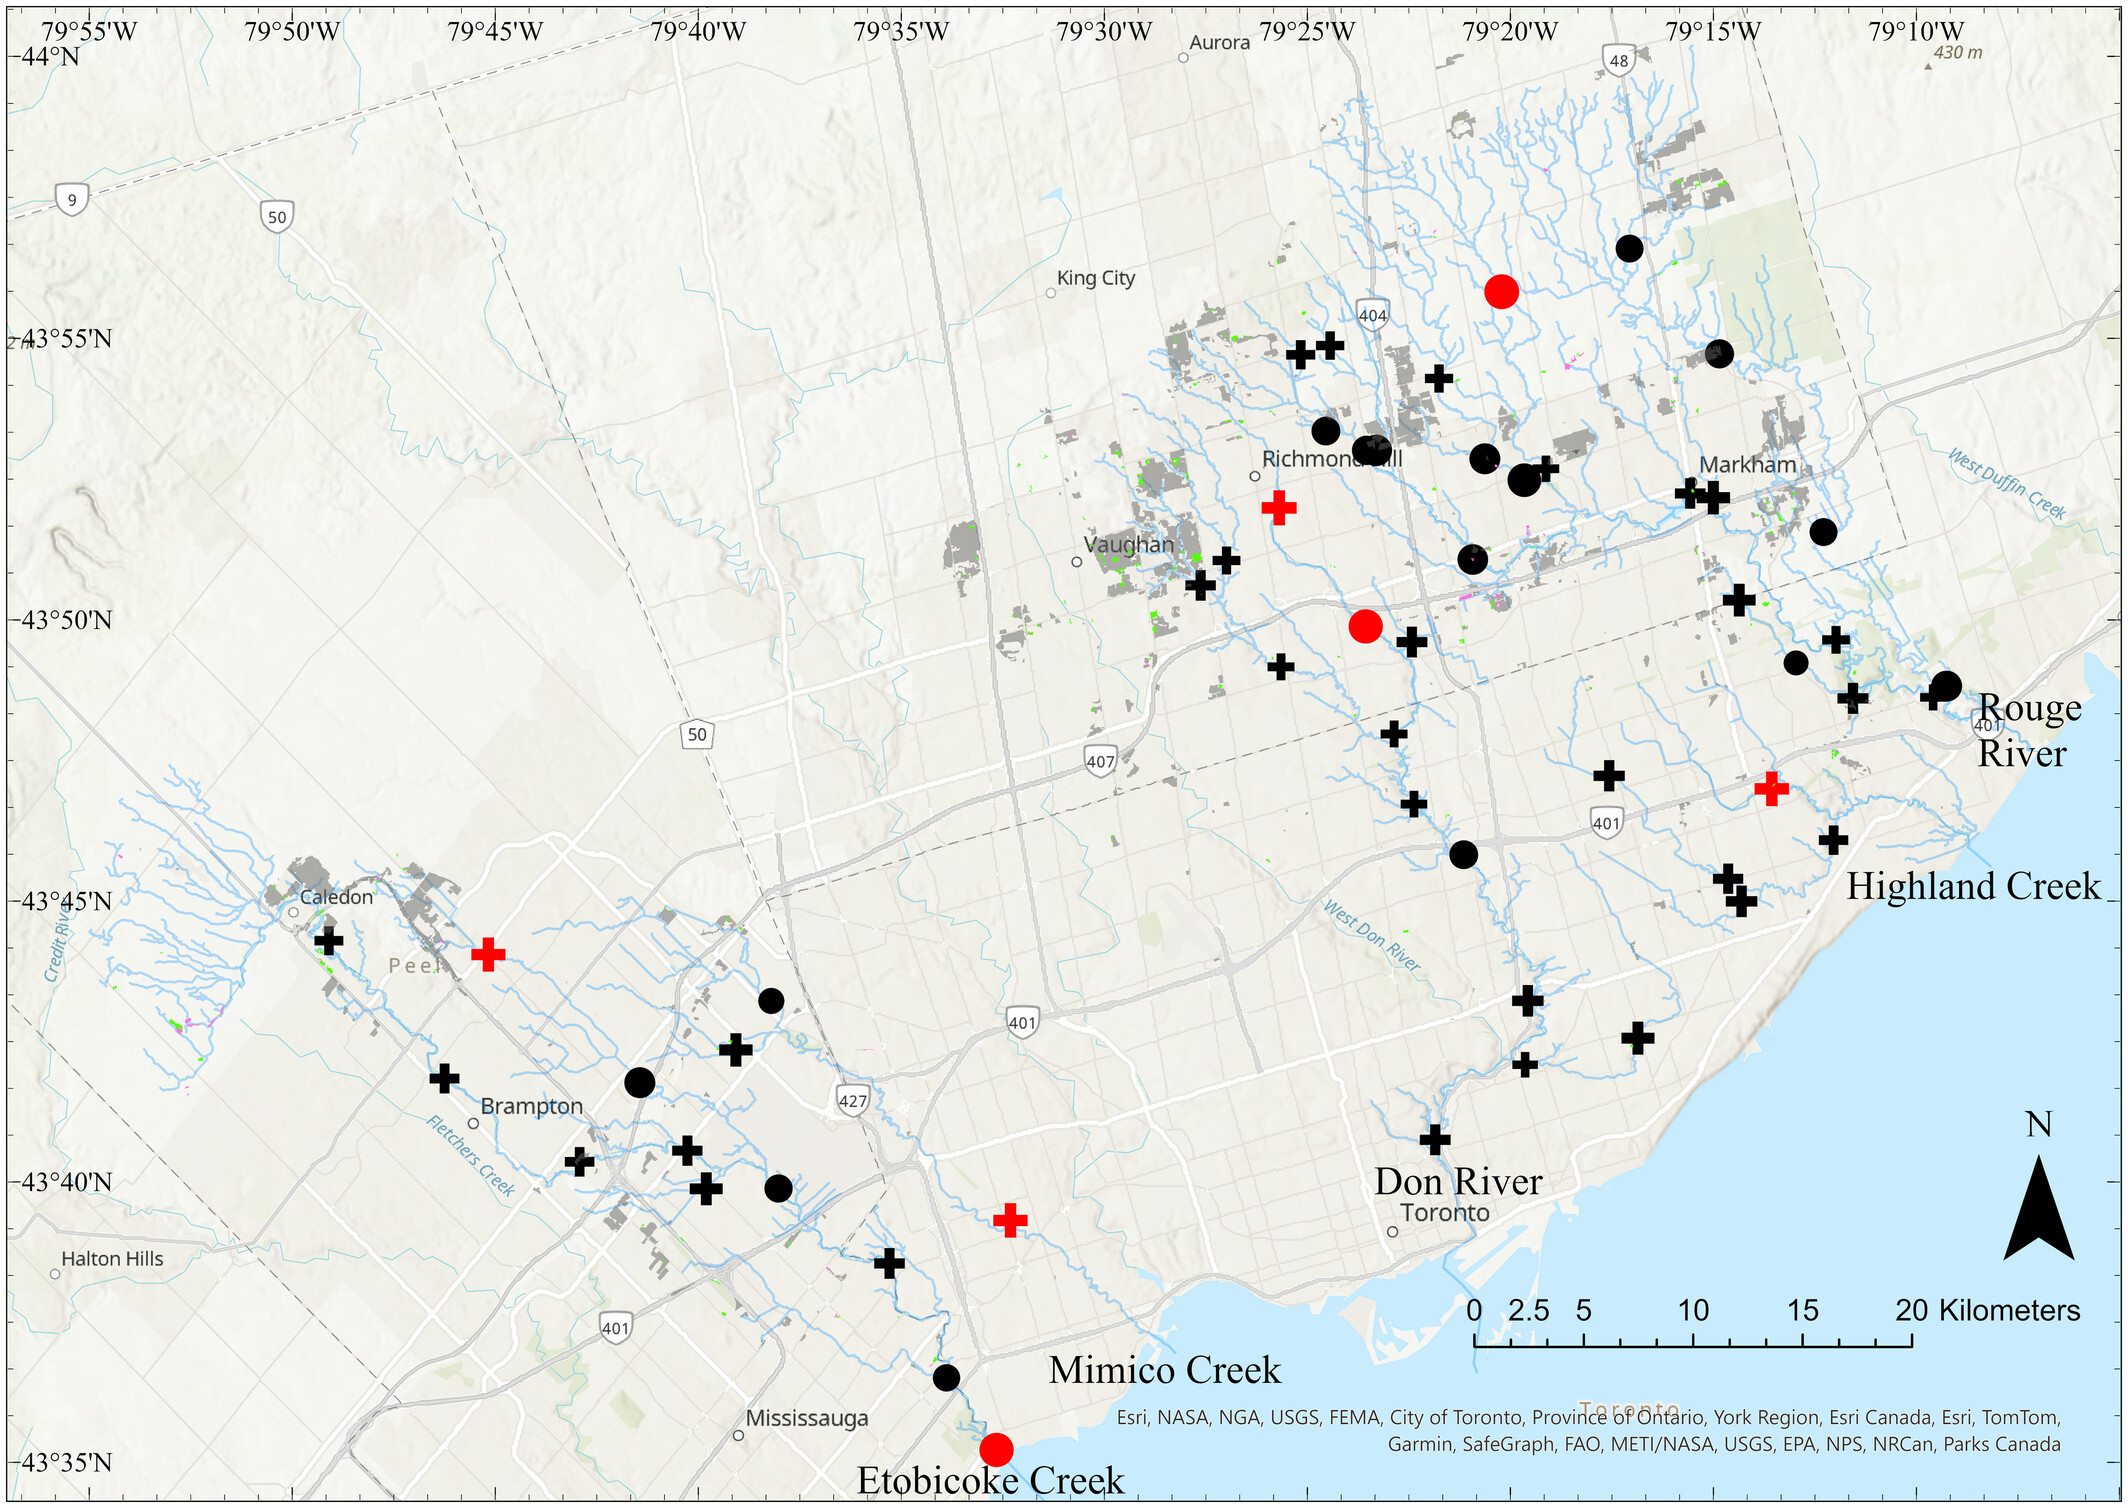Screen dimensions: 2128x1508
Task: Click the Mississauga city dot
Action: coord(738,1435)
